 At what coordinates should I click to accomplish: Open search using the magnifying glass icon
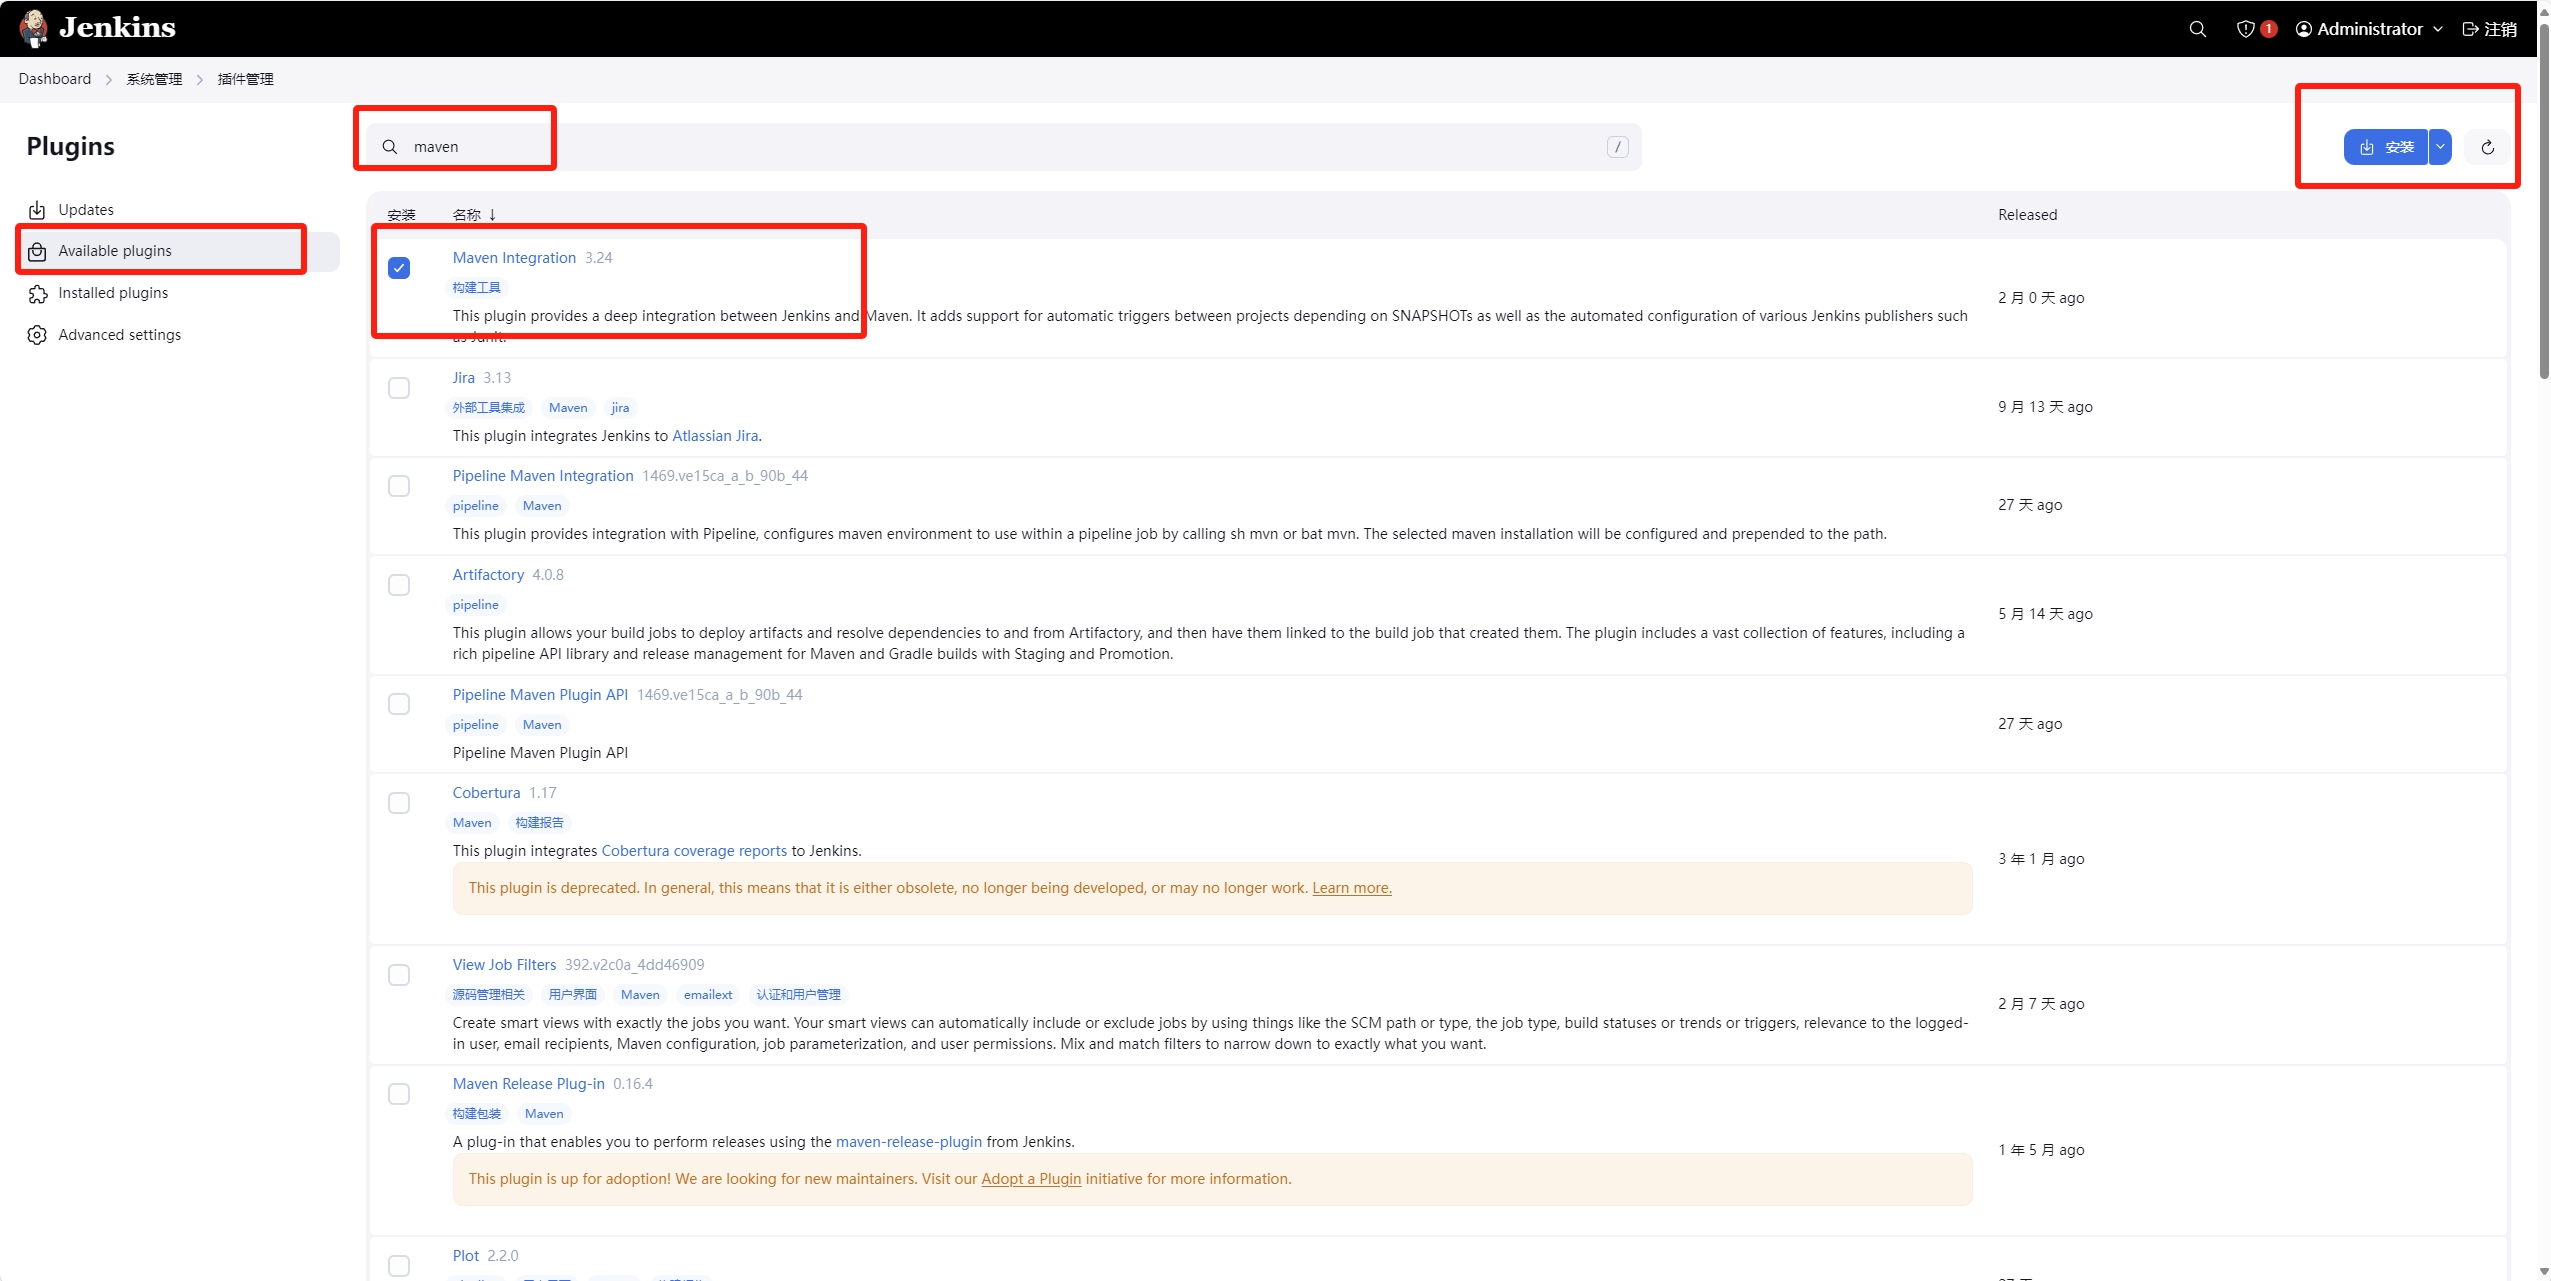click(2197, 28)
